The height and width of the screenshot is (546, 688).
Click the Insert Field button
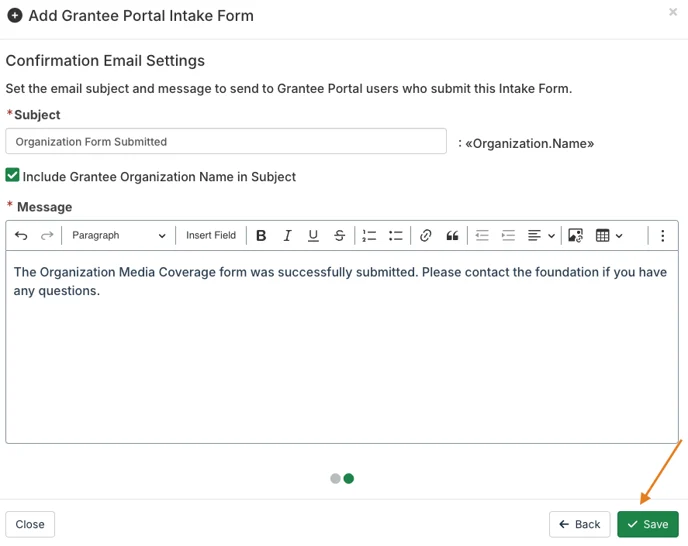[211, 236]
